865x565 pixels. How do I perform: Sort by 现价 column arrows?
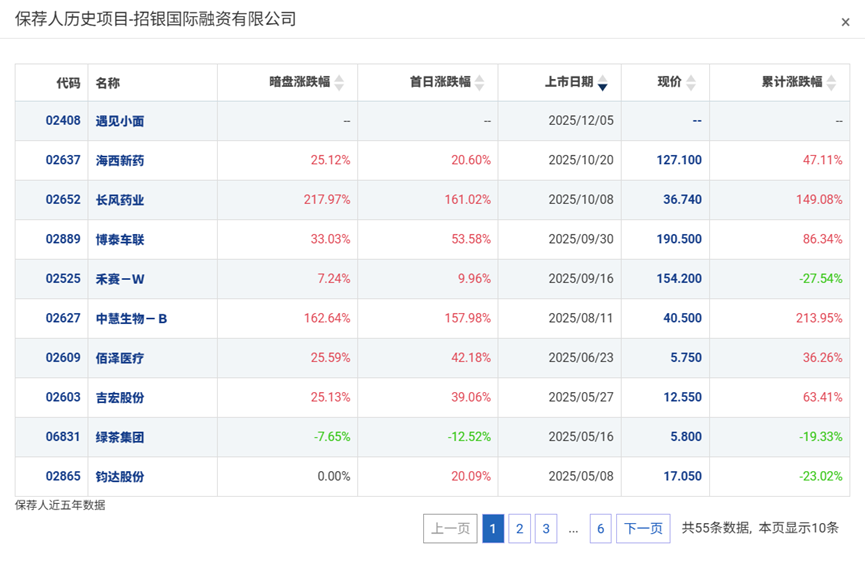tap(691, 83)
